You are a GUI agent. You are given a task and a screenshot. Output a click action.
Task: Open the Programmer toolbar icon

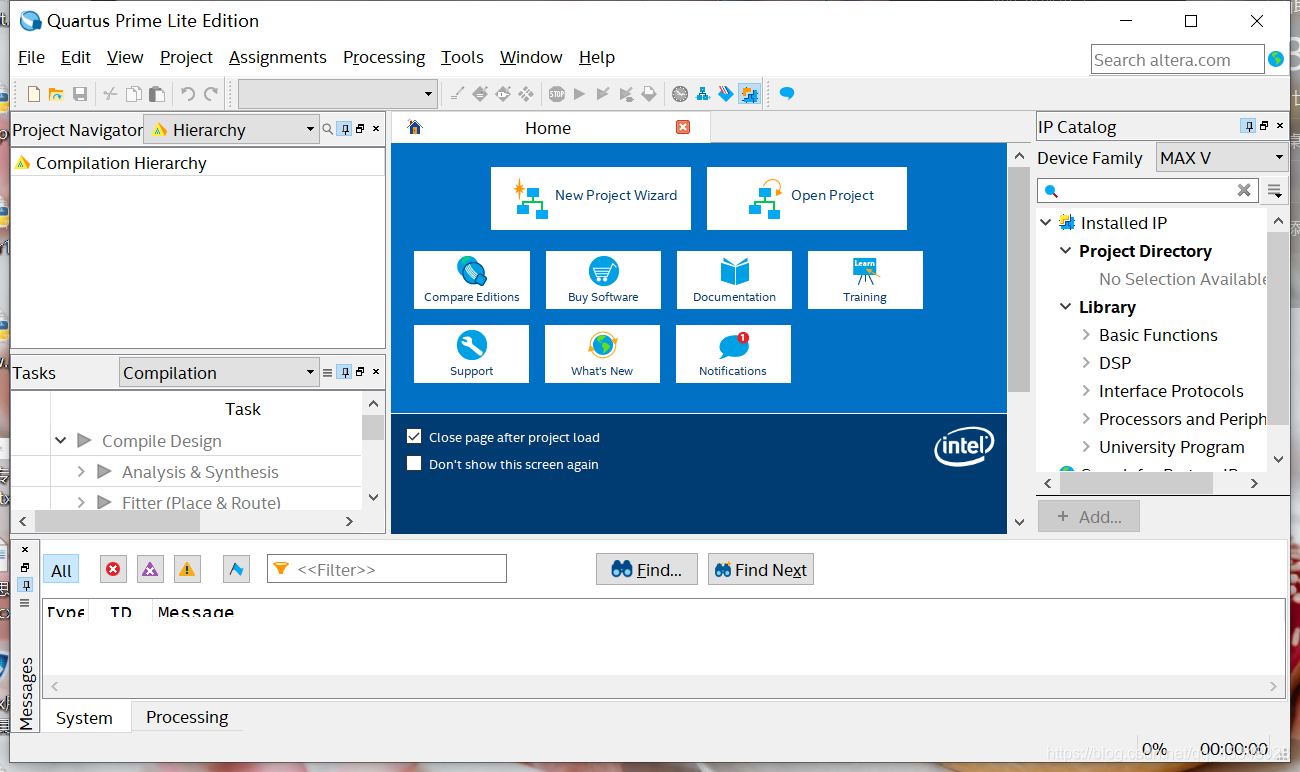point(726,94)
